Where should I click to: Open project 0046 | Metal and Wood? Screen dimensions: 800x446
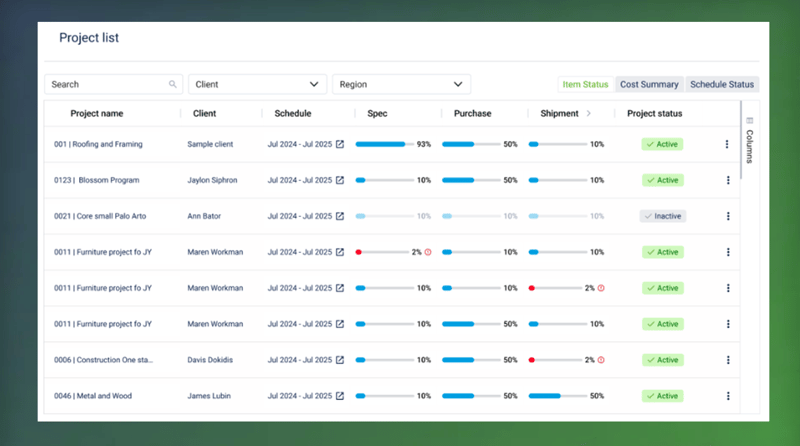coord(93,396)
